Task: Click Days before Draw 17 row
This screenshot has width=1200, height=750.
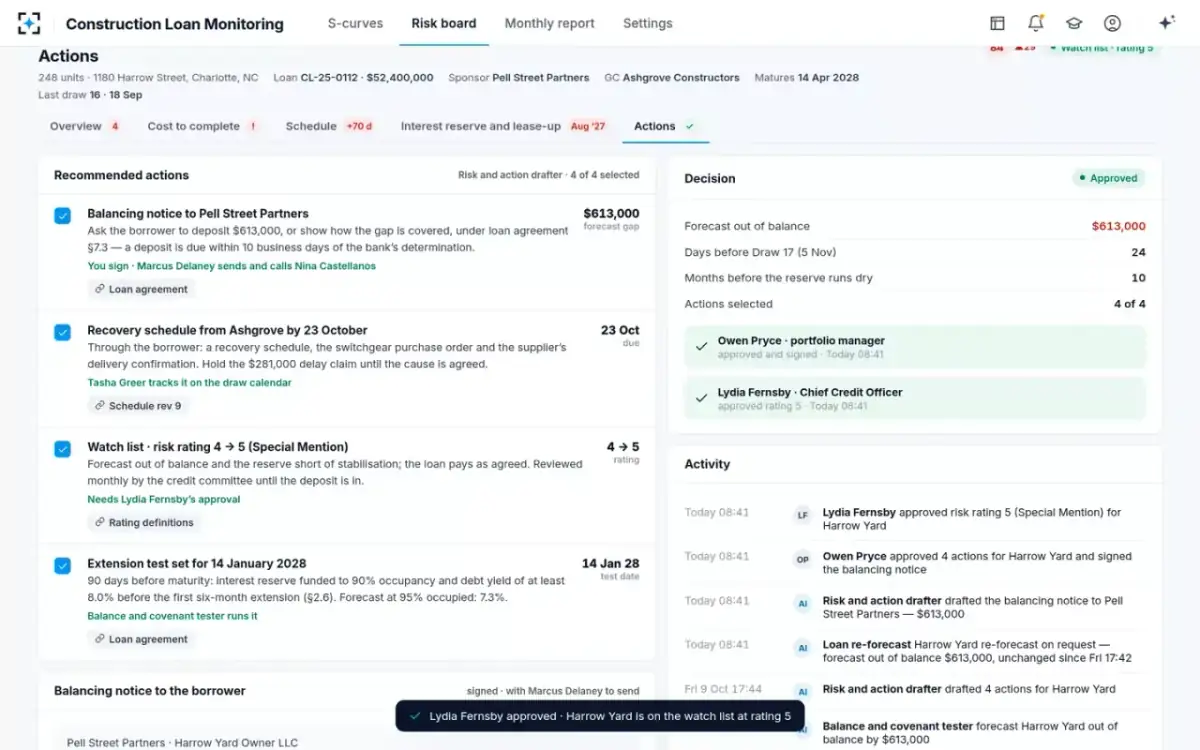Action: point(915,252)
